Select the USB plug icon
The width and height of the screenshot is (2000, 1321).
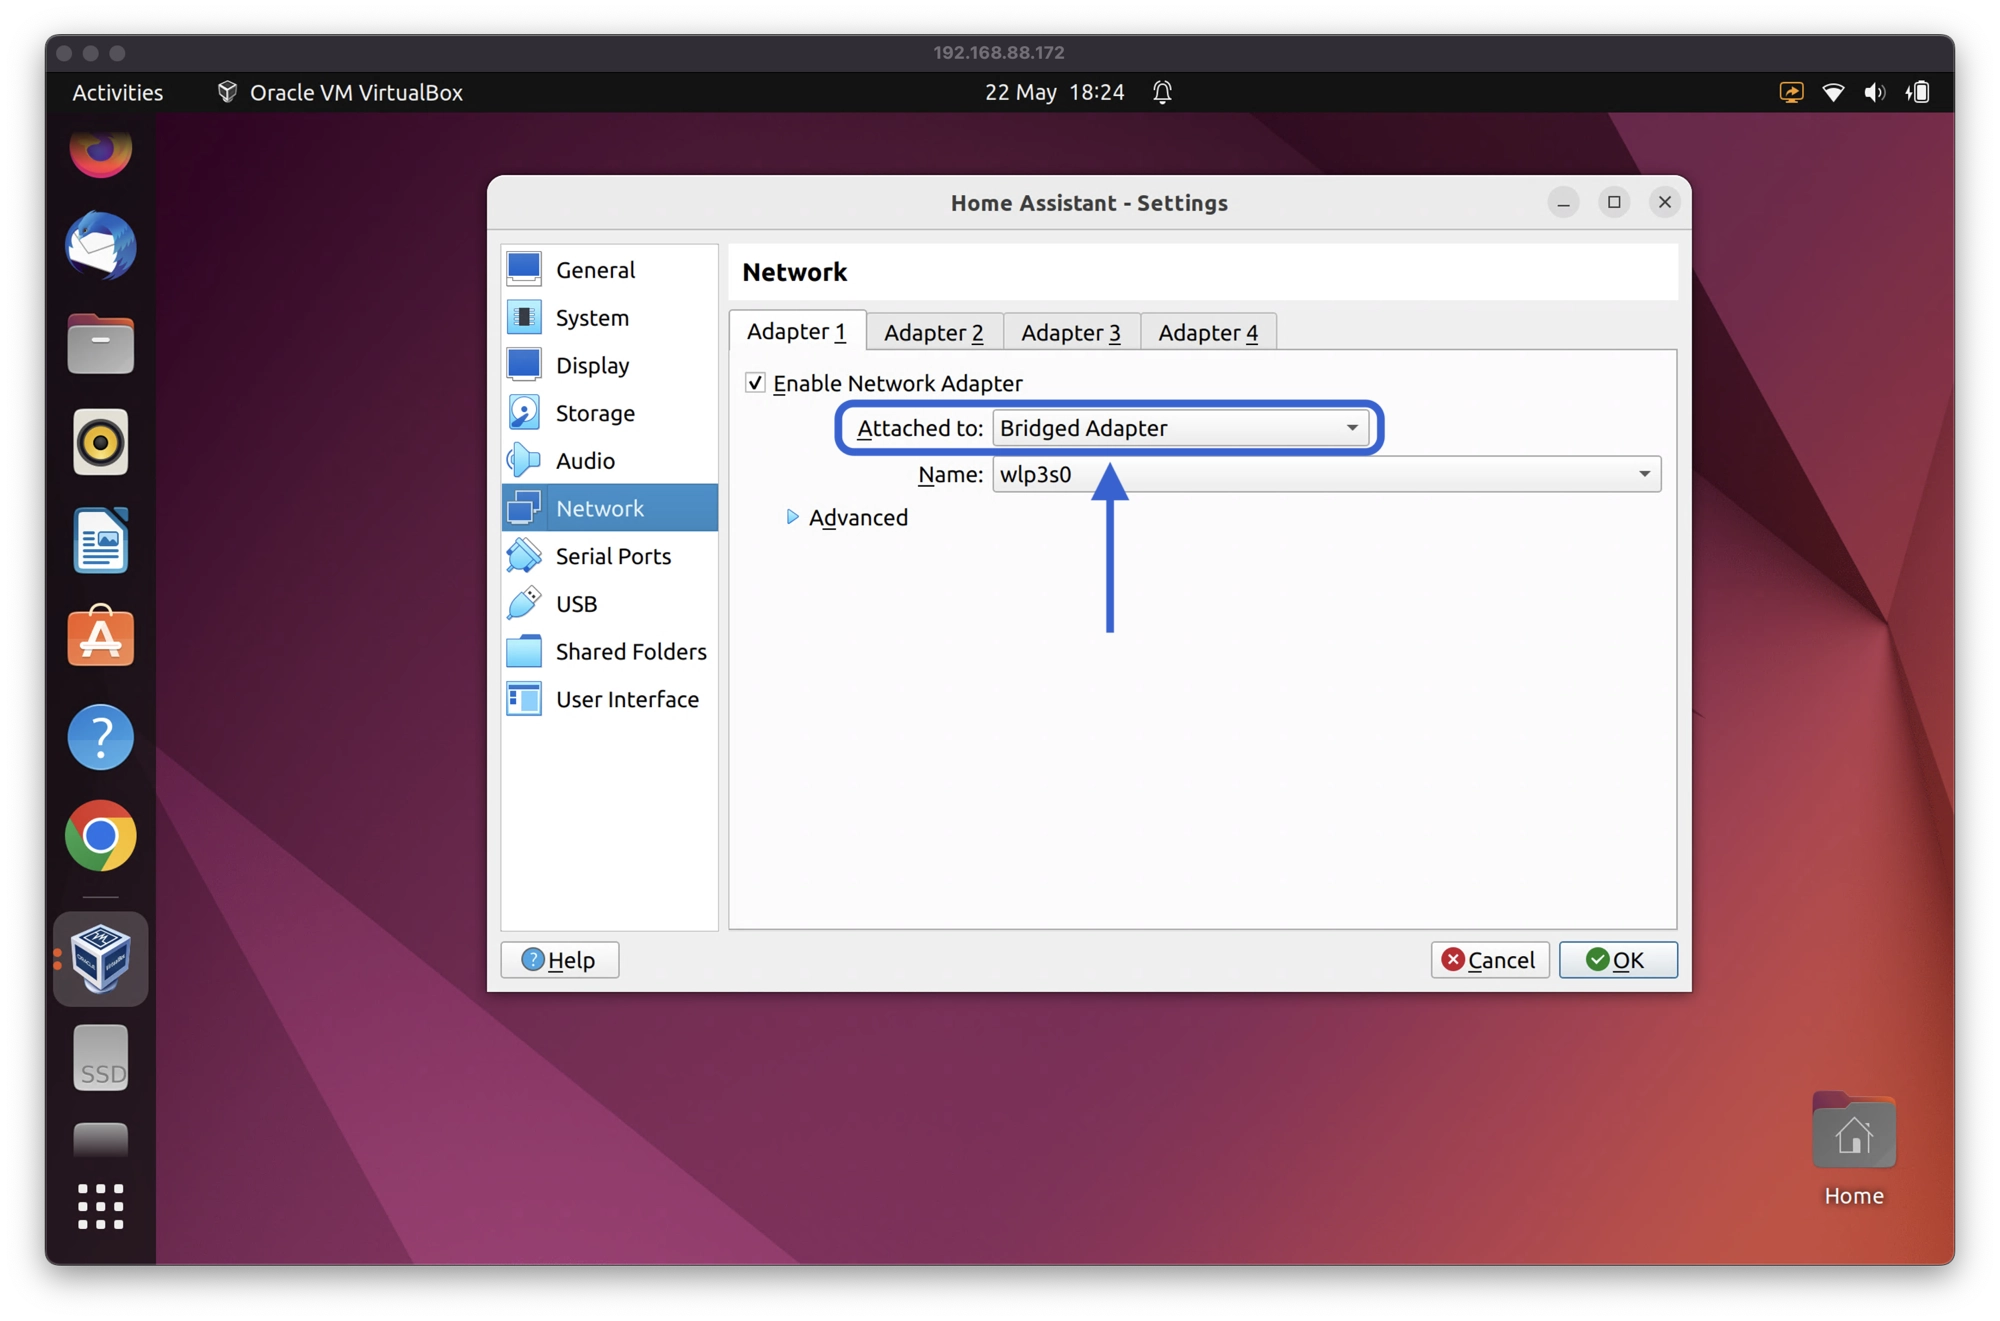click(524, 603)
